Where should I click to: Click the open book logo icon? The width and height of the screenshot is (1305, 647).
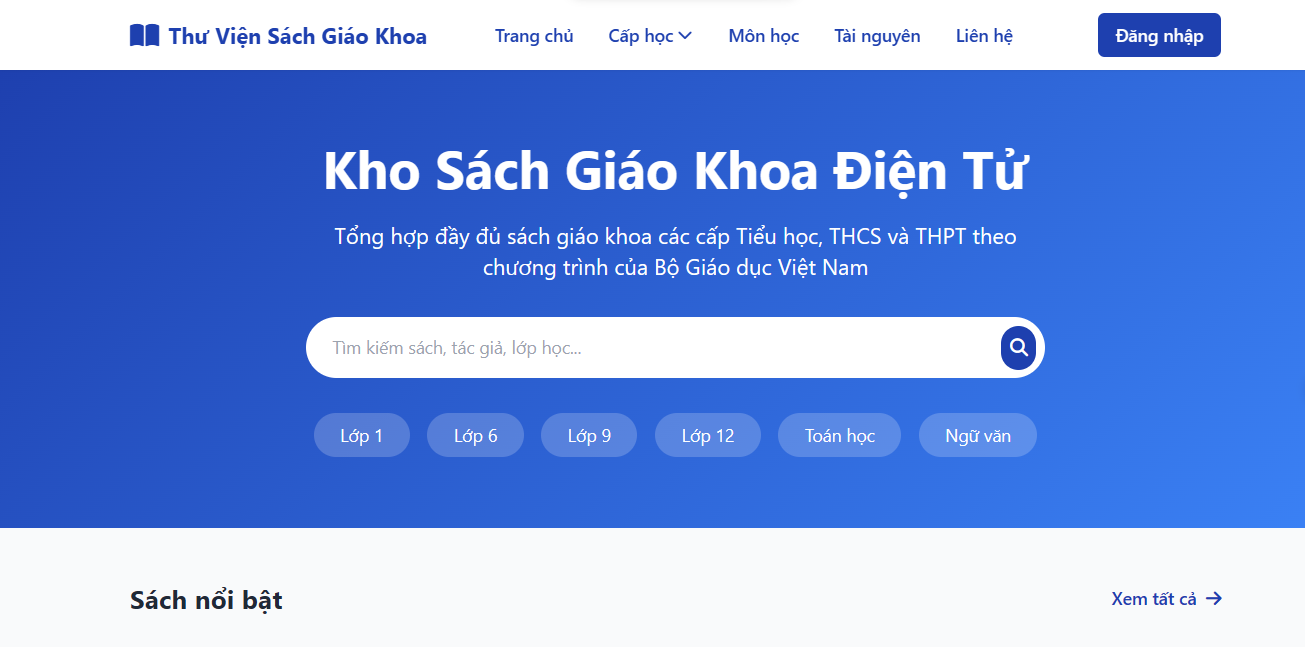click(x=145, y=36)
